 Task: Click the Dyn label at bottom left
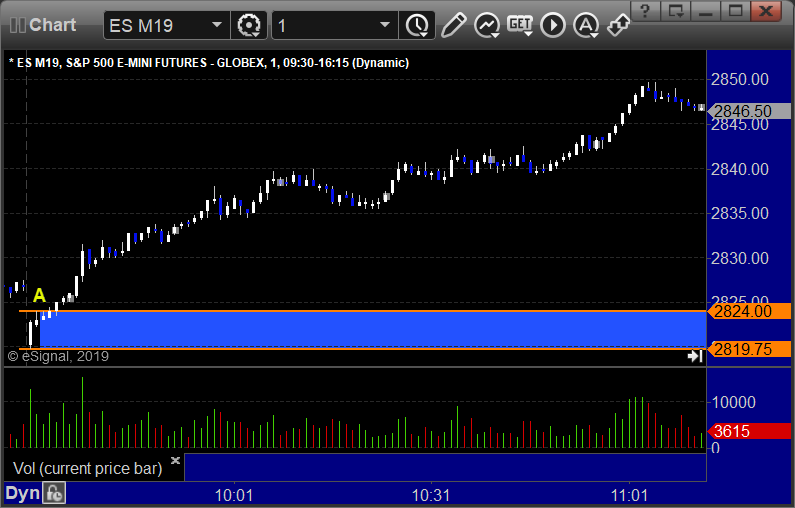pyautogui.click(x=22, y=493)
